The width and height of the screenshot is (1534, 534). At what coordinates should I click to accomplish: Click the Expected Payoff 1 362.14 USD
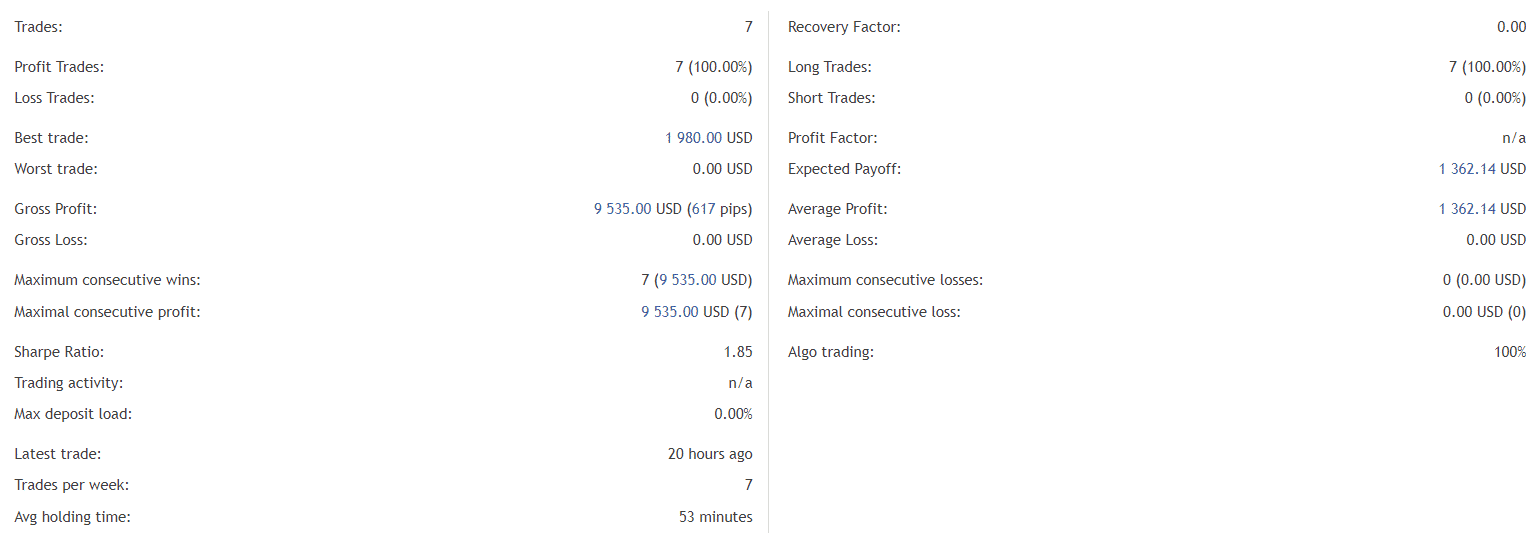coord(1483,169)
